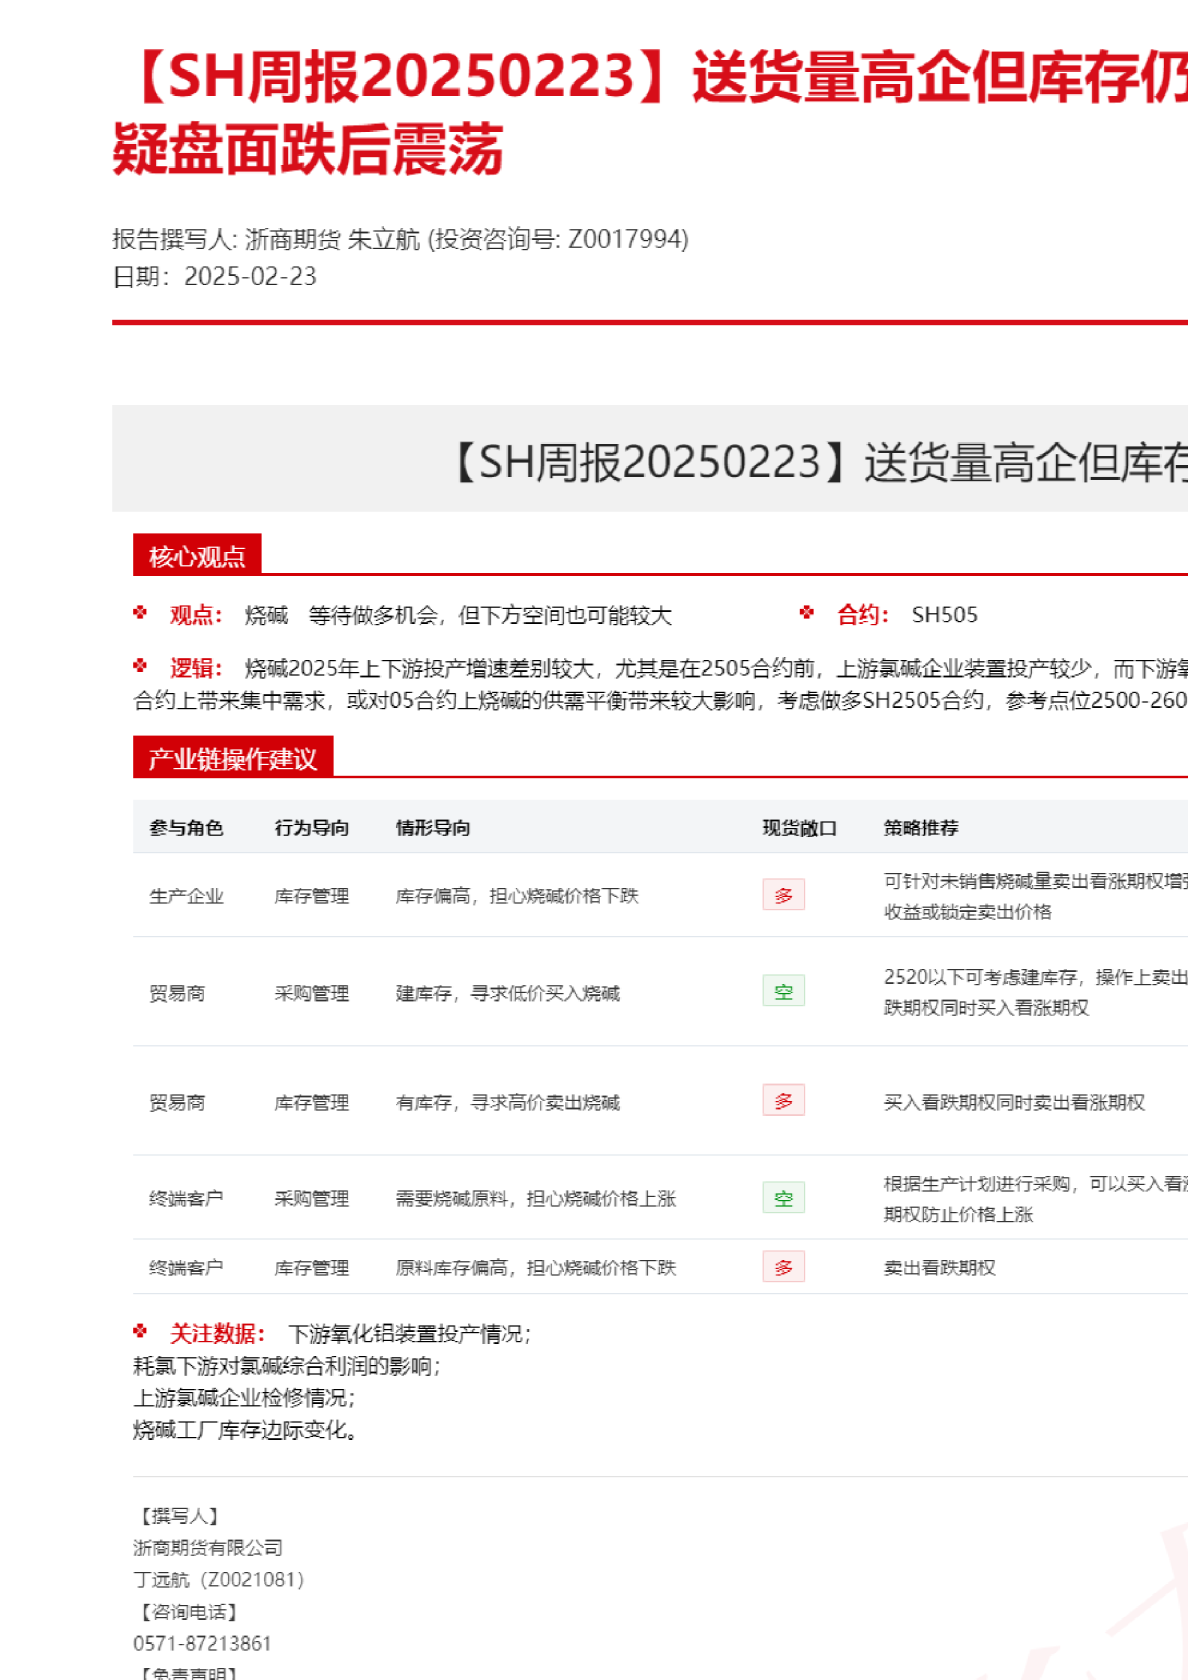Click the contract code SH505
This screenshot has width=1188, height=1680.
coord(944,615)
